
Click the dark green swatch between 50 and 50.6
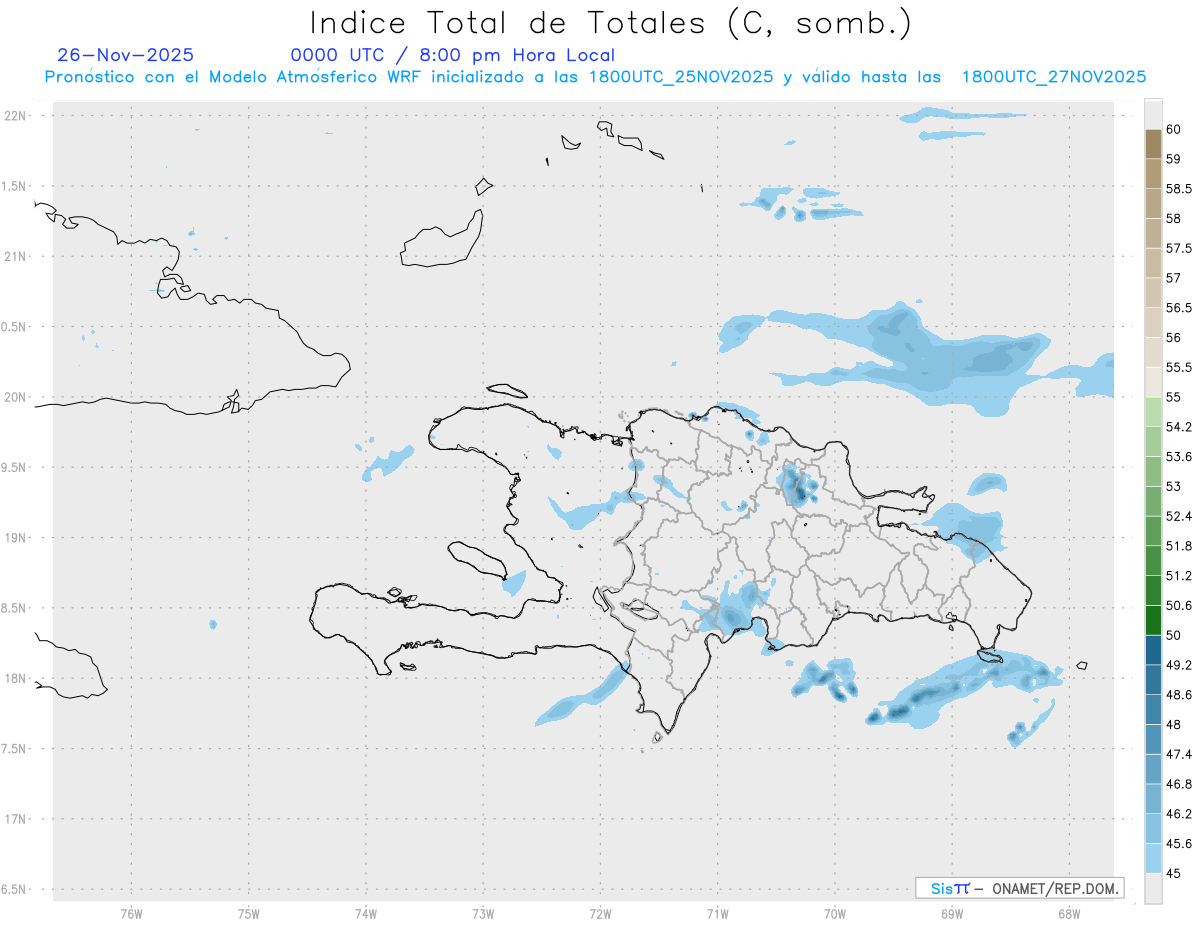[1153, 620]
